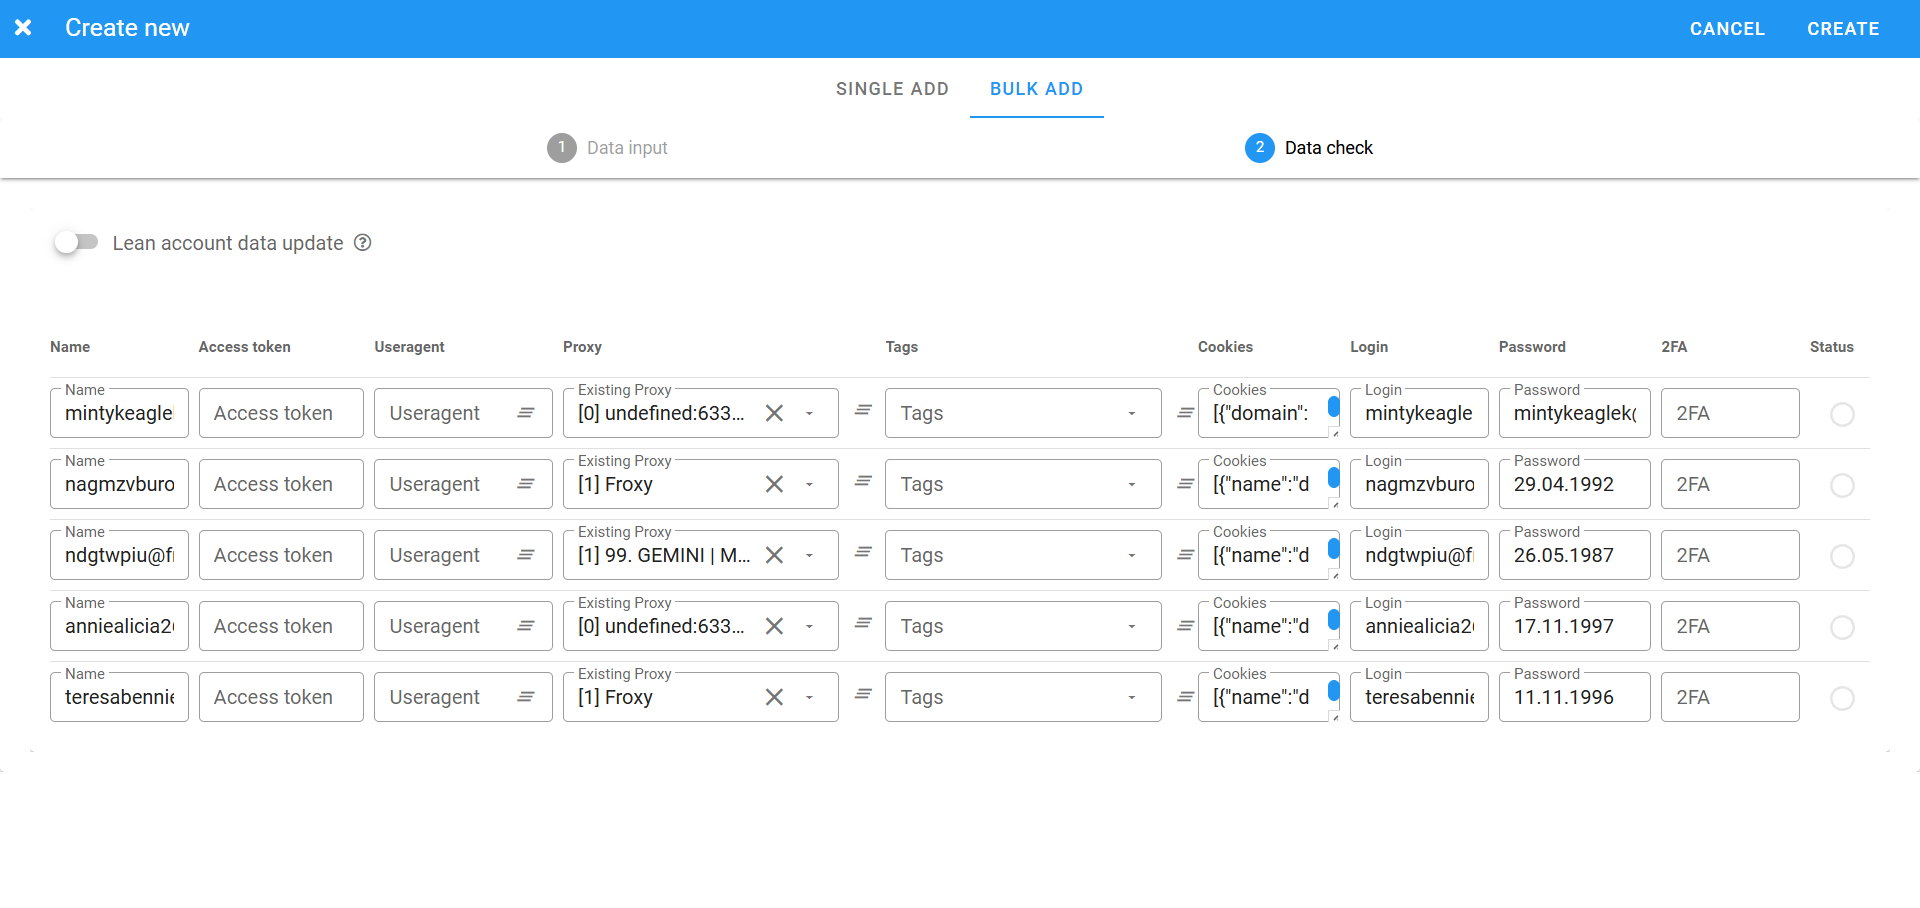Screen dimensions: 1920x908
Task: Focus 2FA field in mintykeagle row
Action: point(1730,413)
